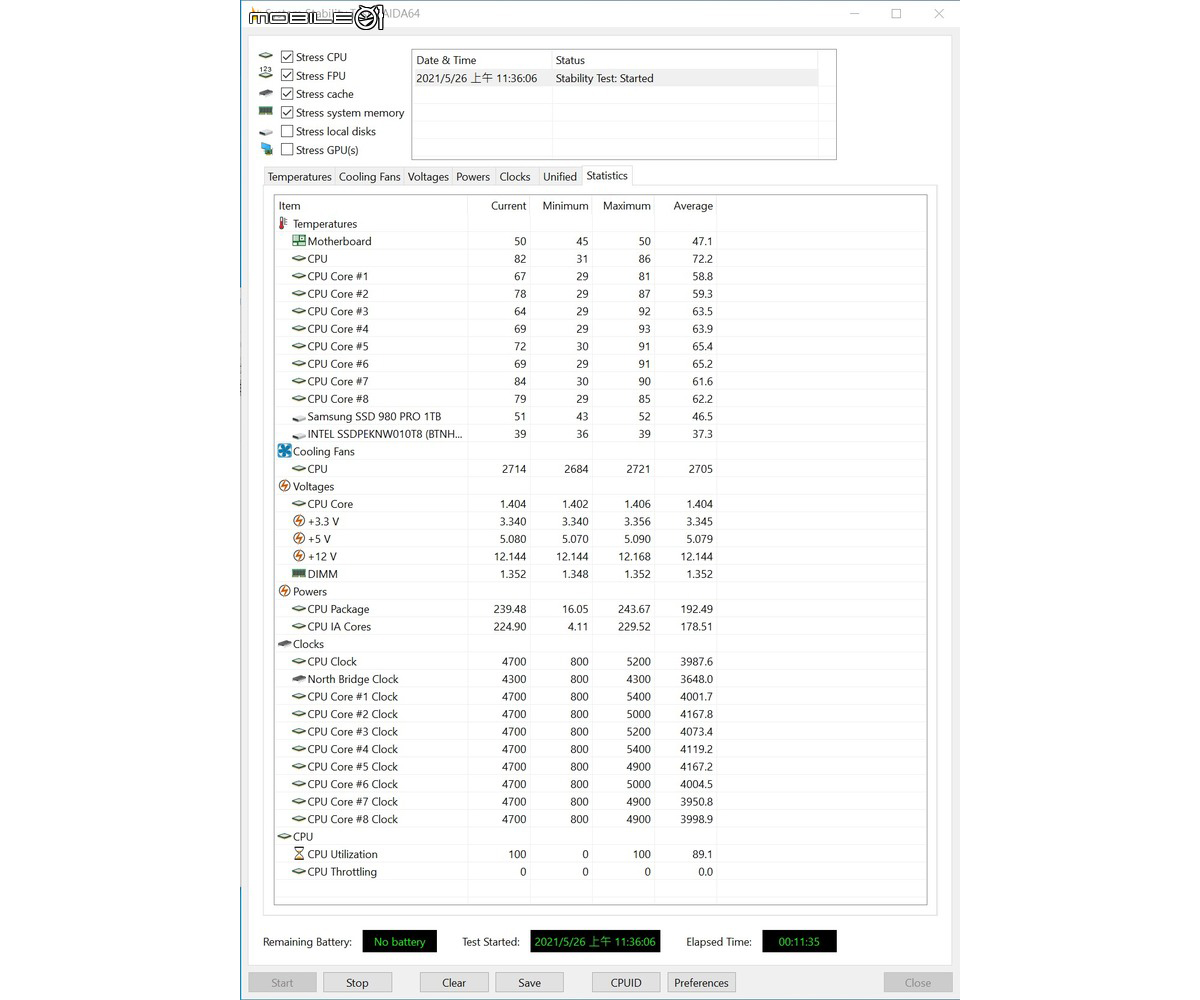
Task: Click the CPU Clock row icon
Action: 298,662
